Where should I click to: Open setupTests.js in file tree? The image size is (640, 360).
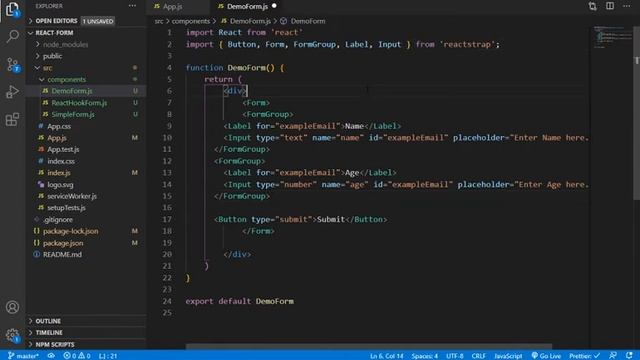pyautogui.click(x=66, y=208)
